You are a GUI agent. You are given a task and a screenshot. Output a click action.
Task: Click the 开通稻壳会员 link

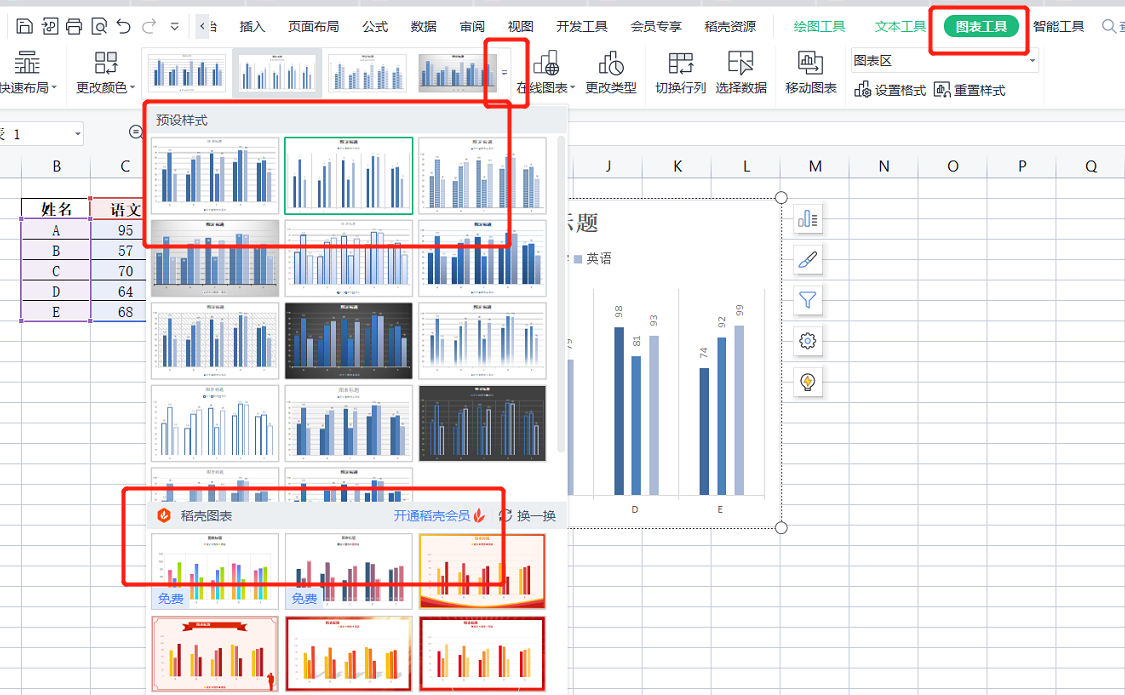(x=431, y=515)
